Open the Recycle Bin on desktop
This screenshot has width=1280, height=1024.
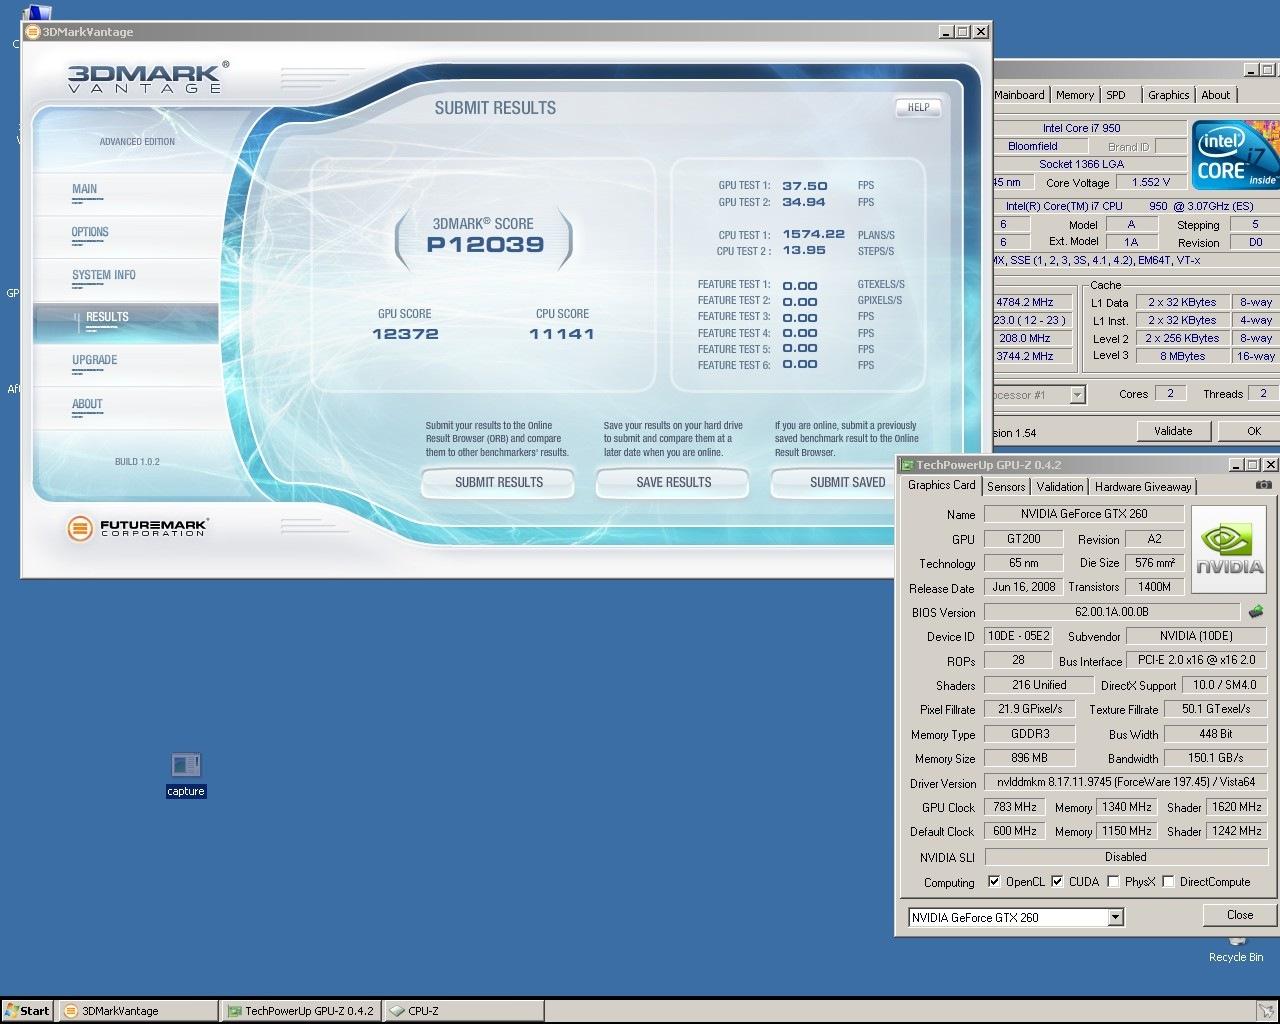(1236, 951)
